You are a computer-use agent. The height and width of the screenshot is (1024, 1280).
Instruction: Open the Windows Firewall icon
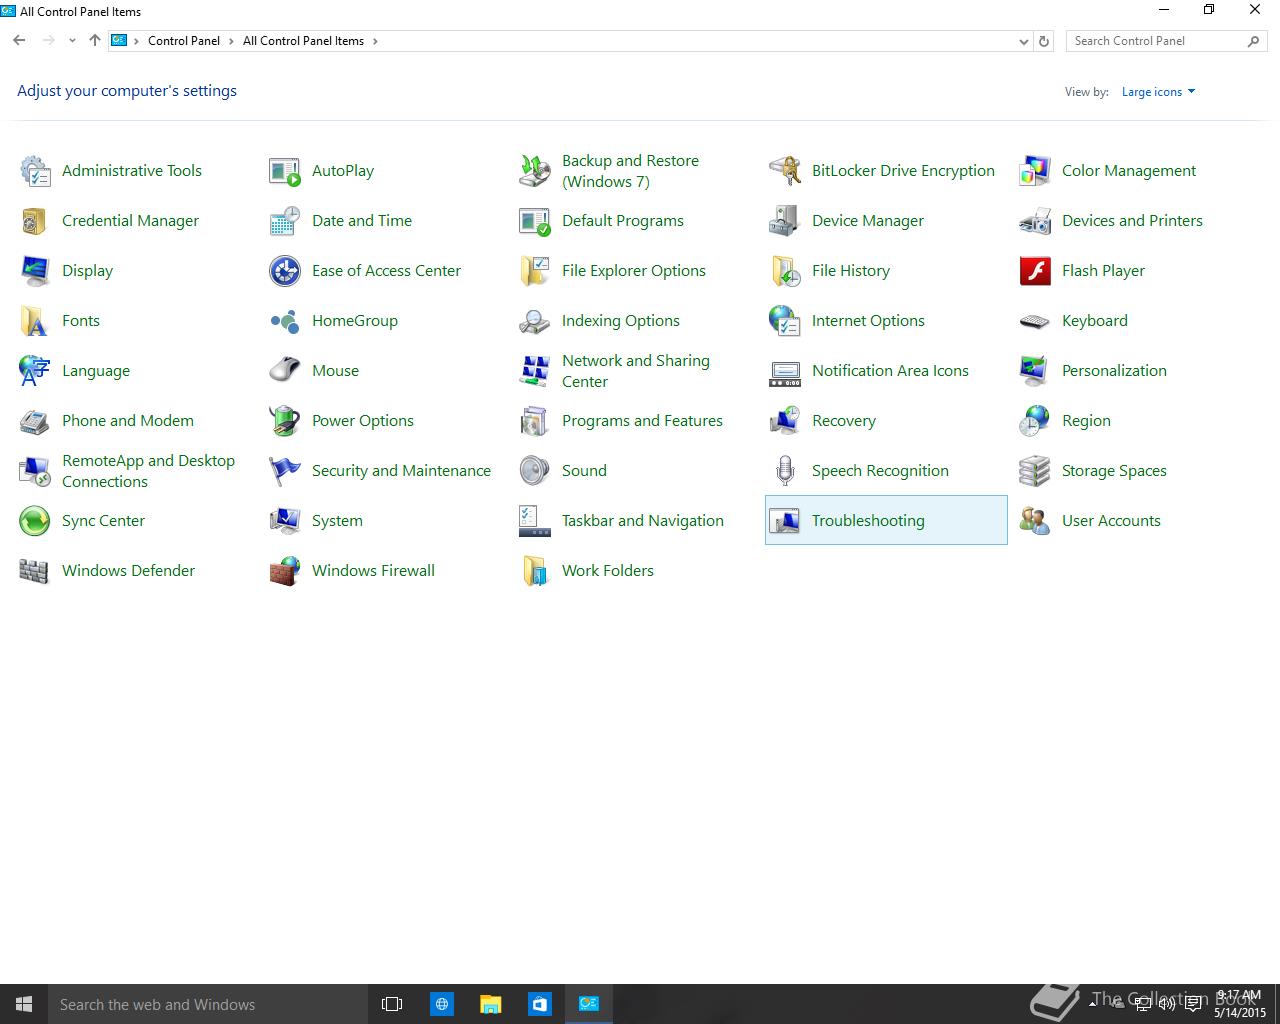click(x=285, y=571)
